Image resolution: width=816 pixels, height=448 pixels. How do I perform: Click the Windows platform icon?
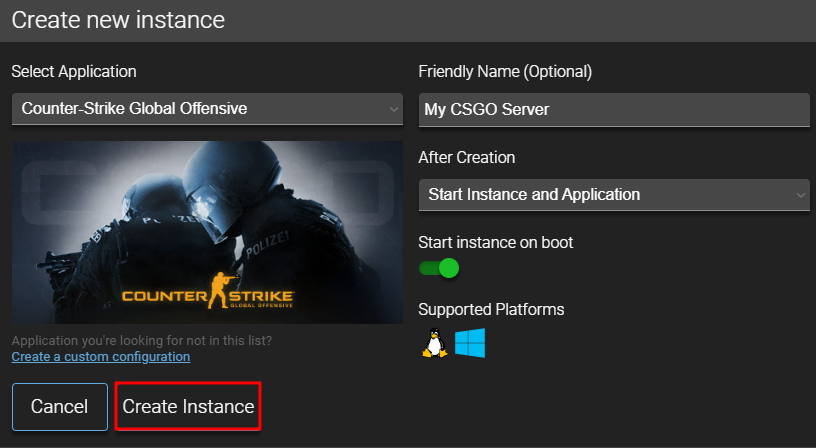[x=470, y=343]
